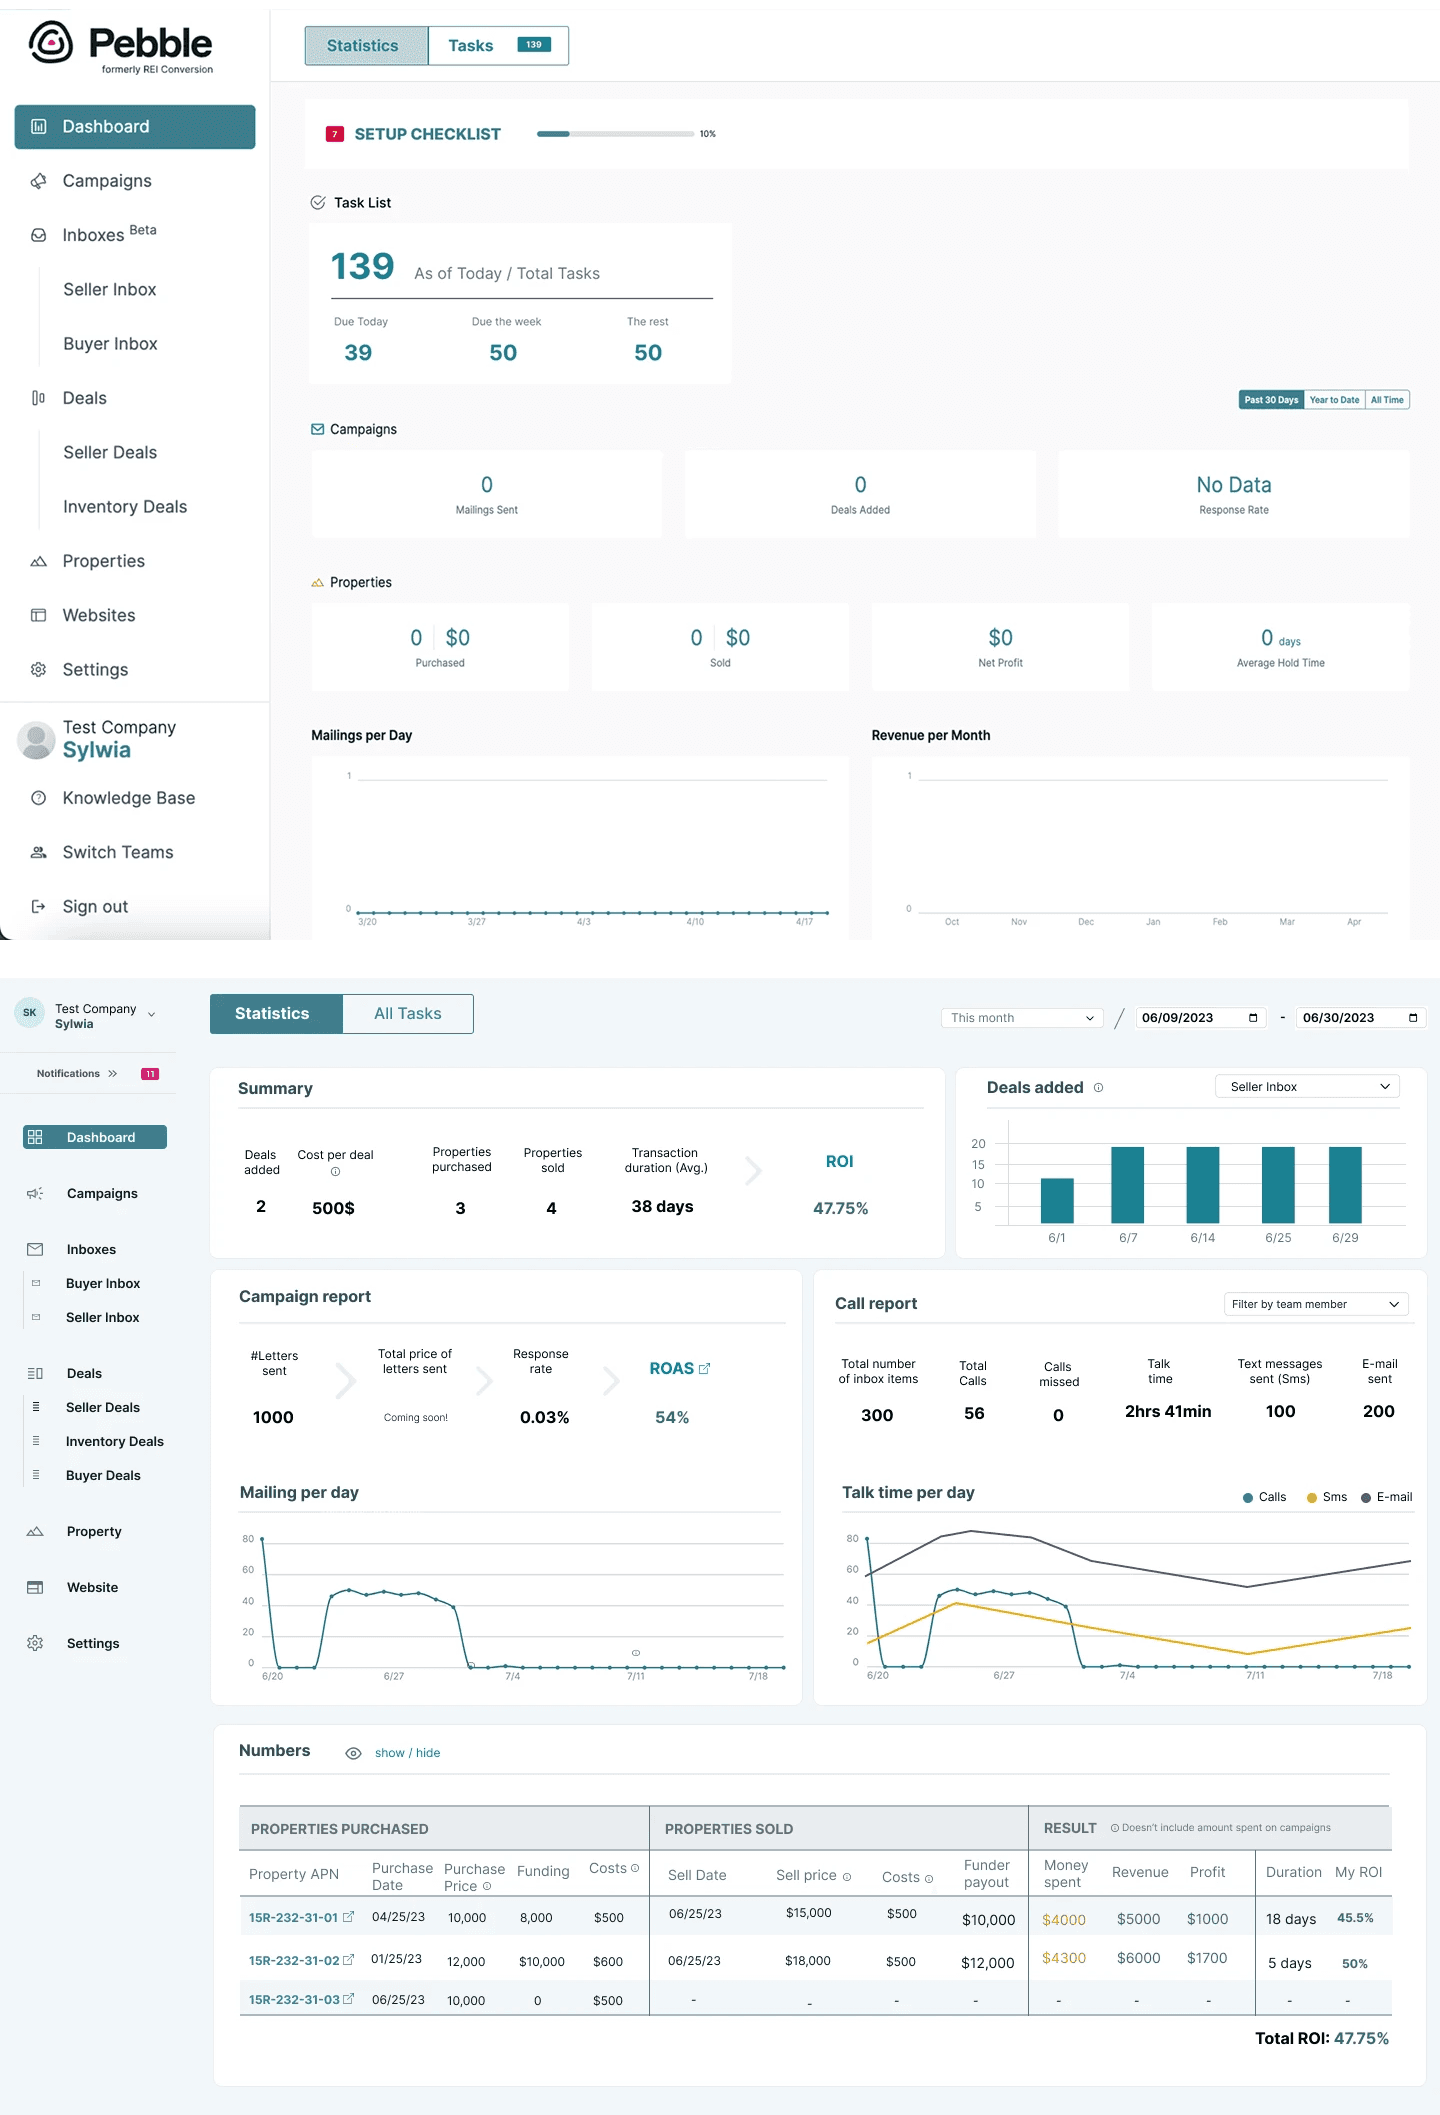Toggle Numbers visibility with the eye icon
This screenshot has height=2115, width=1440.
(353, 1753)
